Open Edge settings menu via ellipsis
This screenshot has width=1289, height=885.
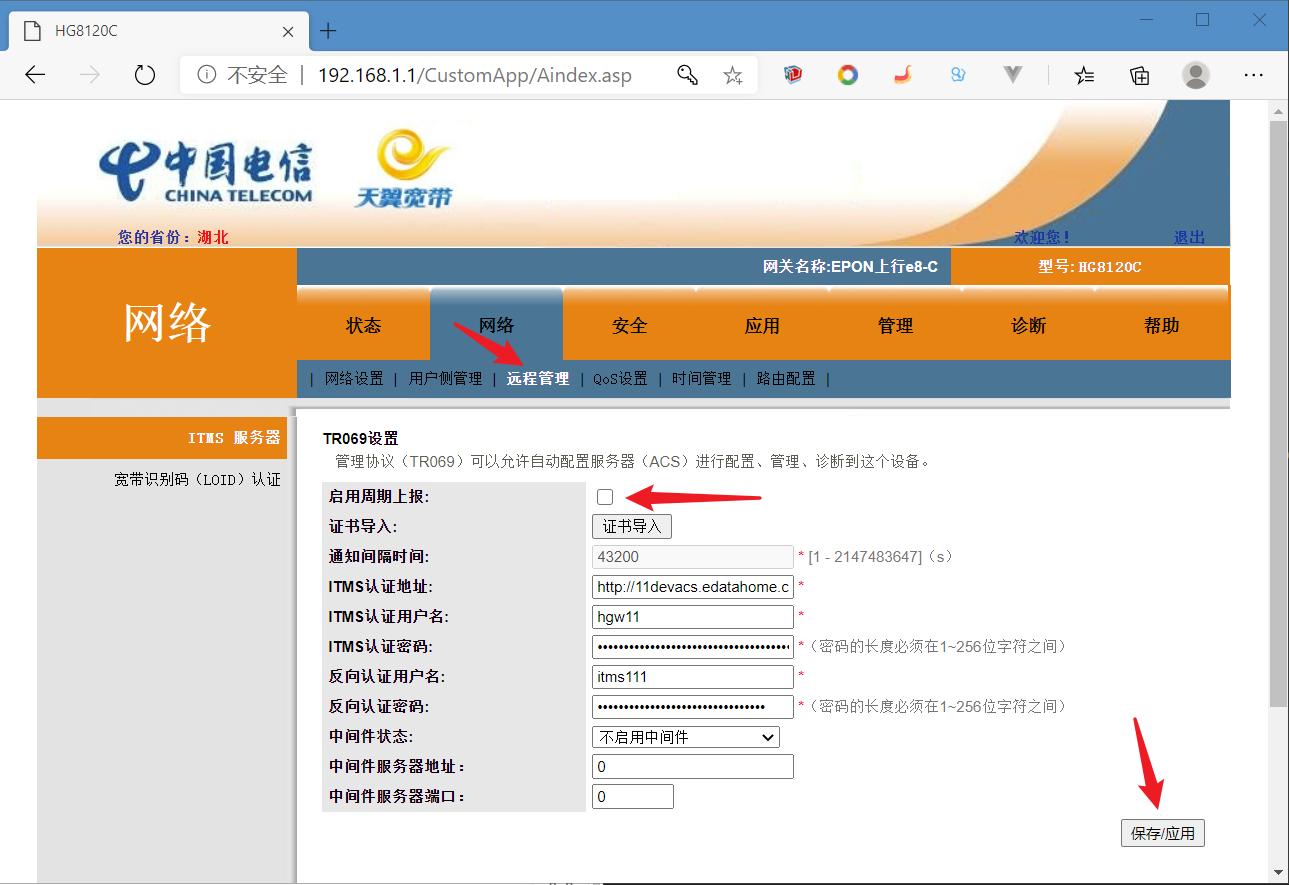tap(1253, 74)
